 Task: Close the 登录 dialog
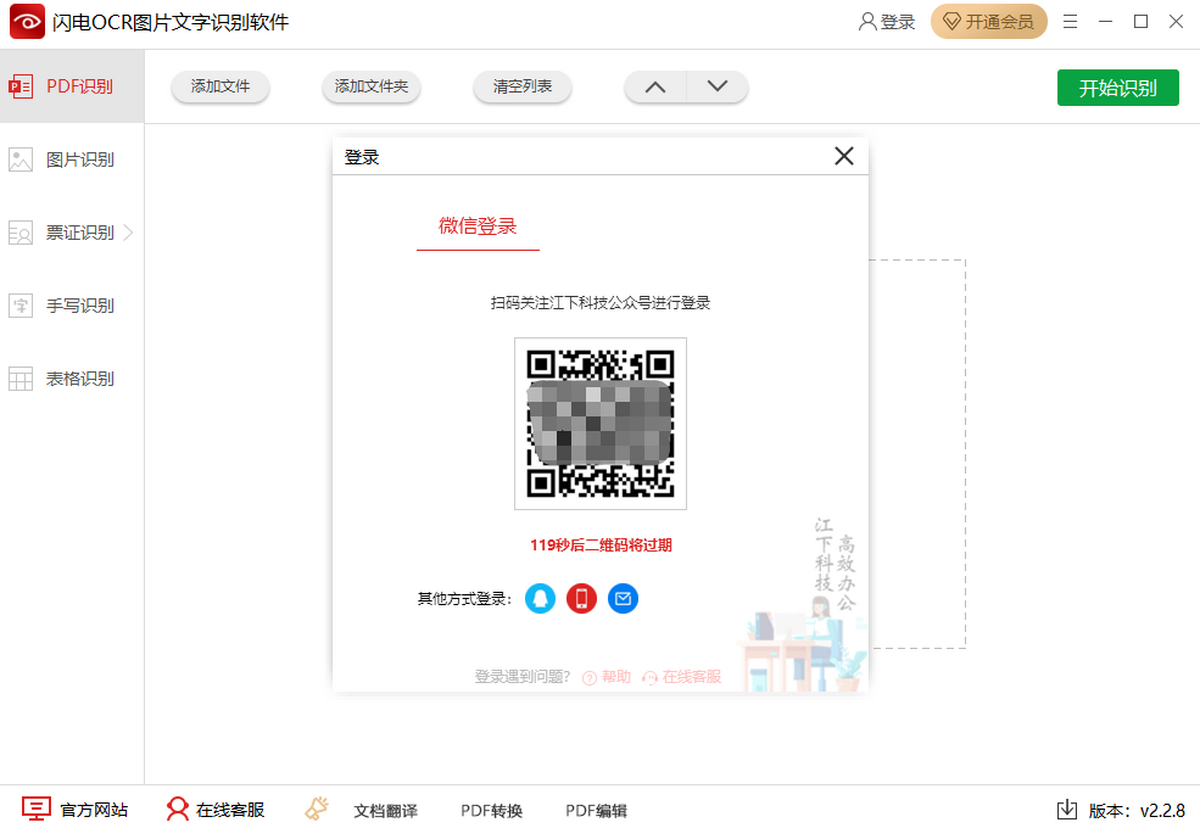(844, 156)
